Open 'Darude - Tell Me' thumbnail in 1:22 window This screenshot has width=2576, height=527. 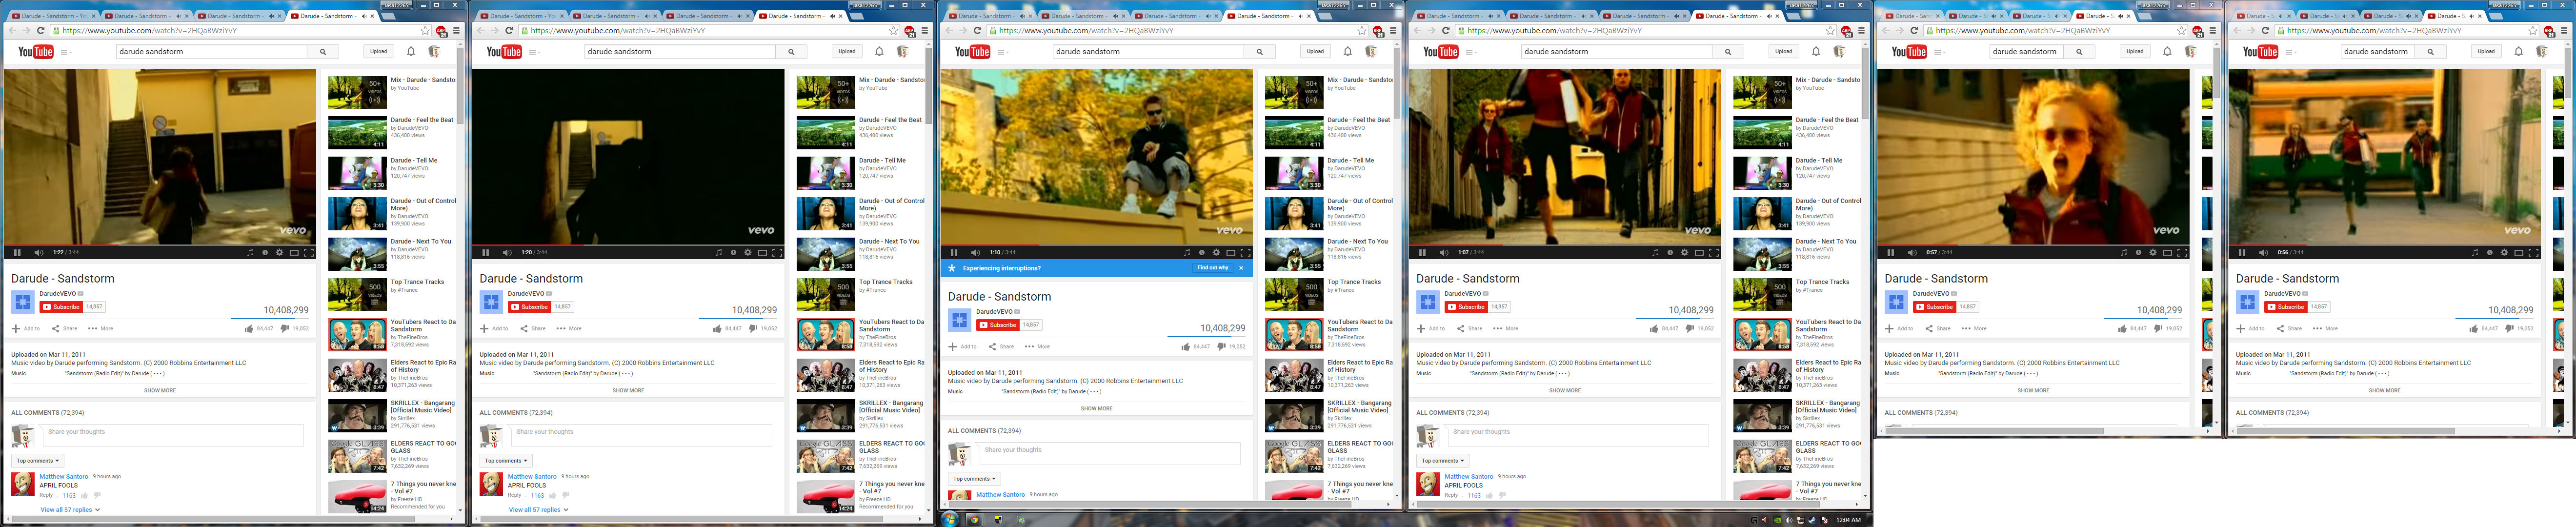(x=357, y=173)
